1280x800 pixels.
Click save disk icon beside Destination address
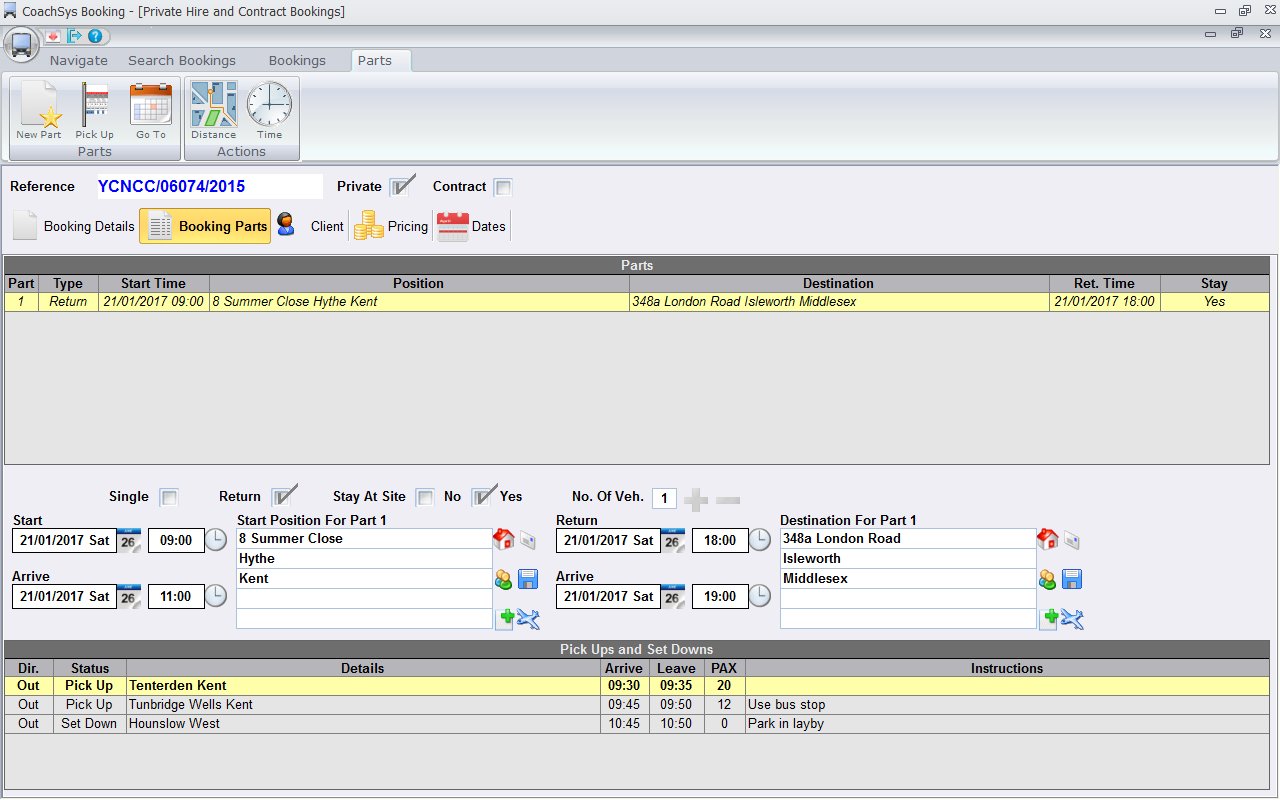pyautogui.click(x=1072, y=579)
